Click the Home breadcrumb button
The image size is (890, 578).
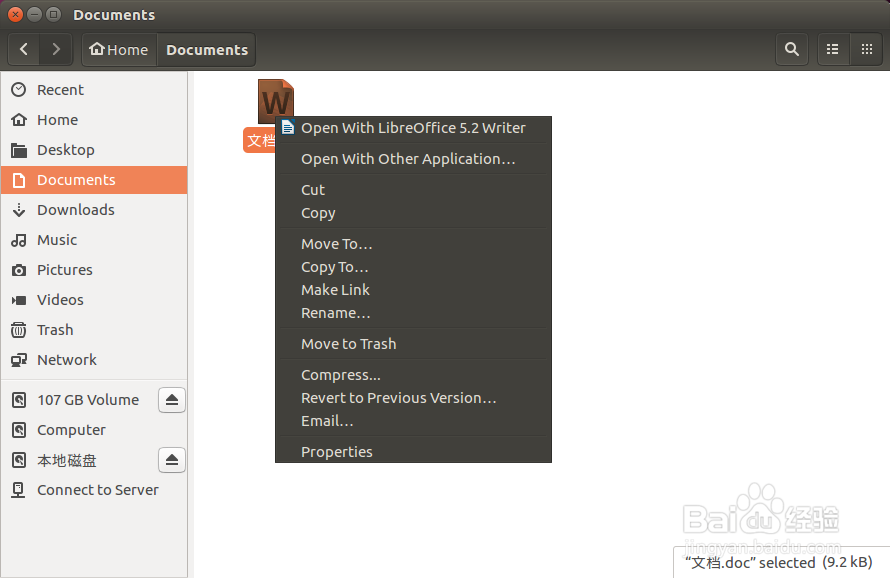coord(119,49)
